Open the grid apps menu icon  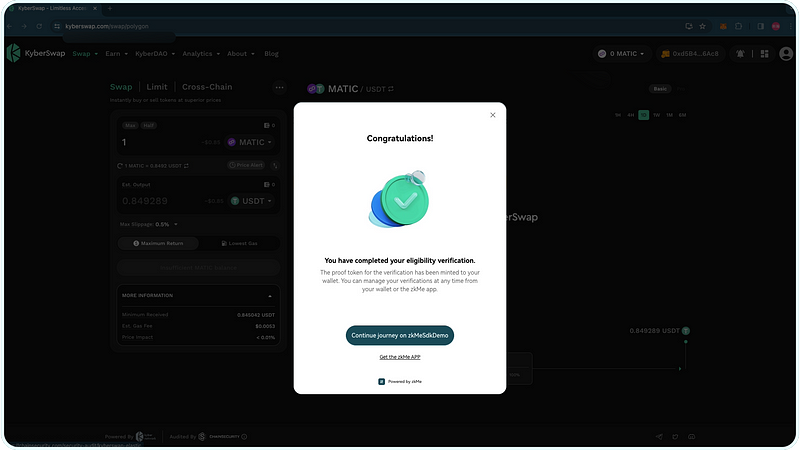point(764,54)
